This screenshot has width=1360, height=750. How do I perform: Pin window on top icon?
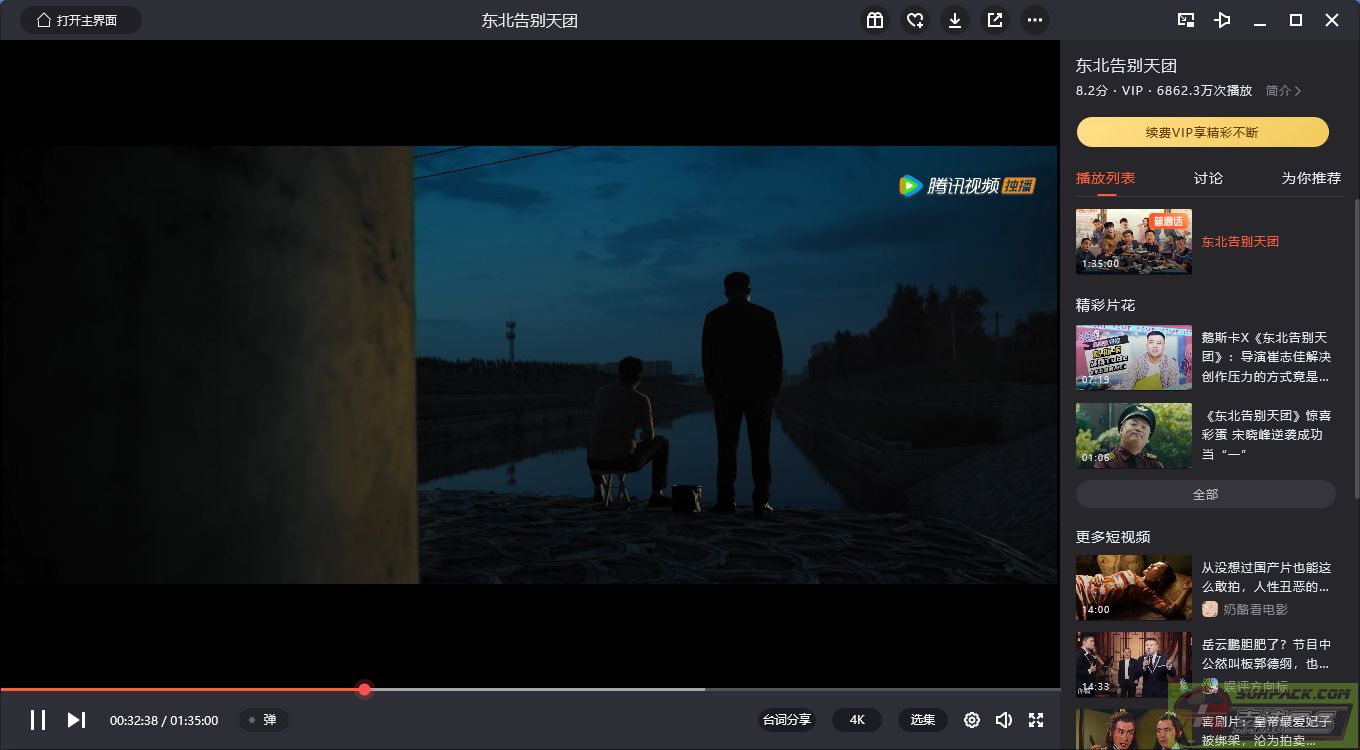tap(1222, 20)
